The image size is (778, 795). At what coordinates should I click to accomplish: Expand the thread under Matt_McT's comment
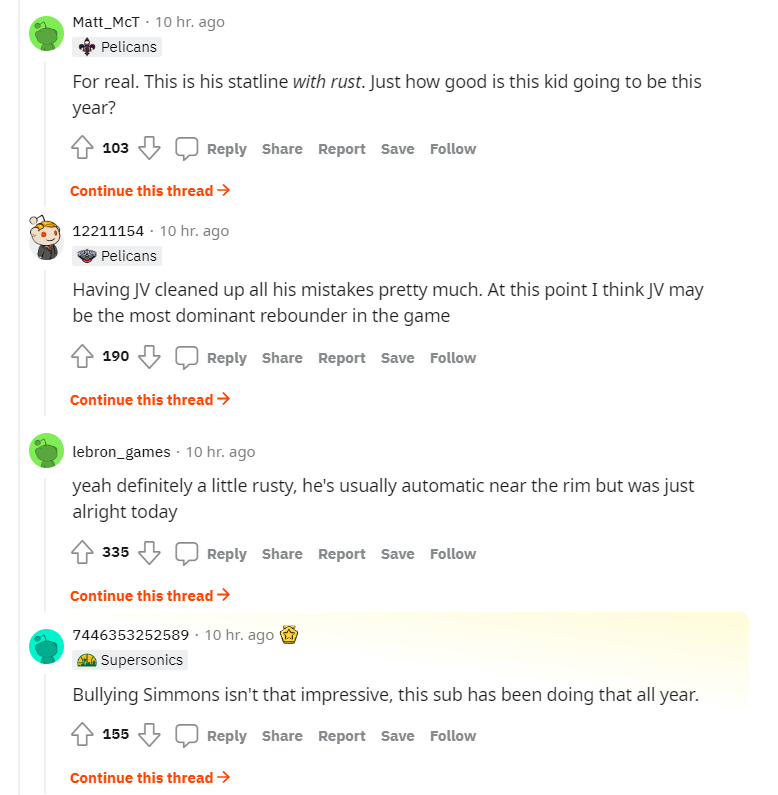(150, 191)
